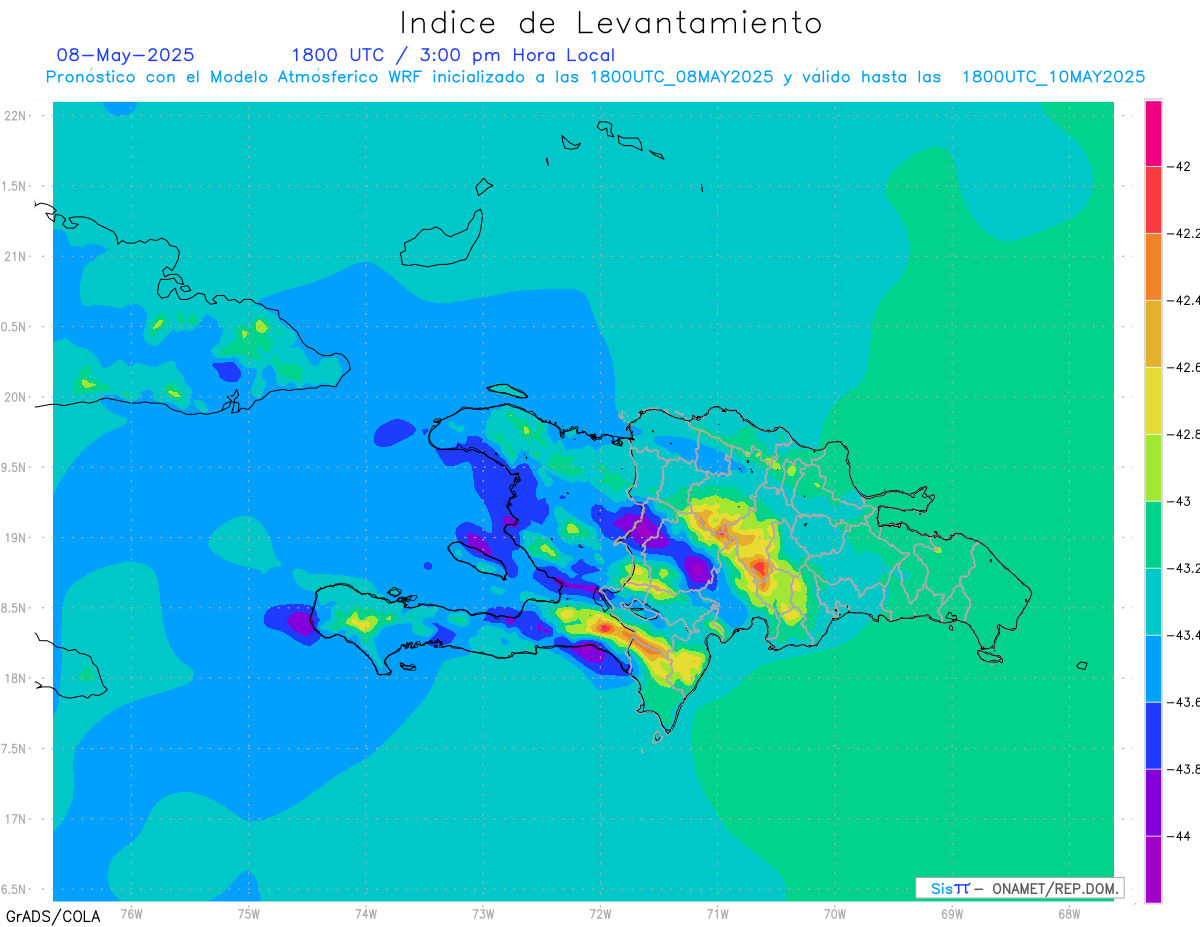
Task: Click the light blue swatch between -43.4 and -43.6
Action: pos(1153,668)
